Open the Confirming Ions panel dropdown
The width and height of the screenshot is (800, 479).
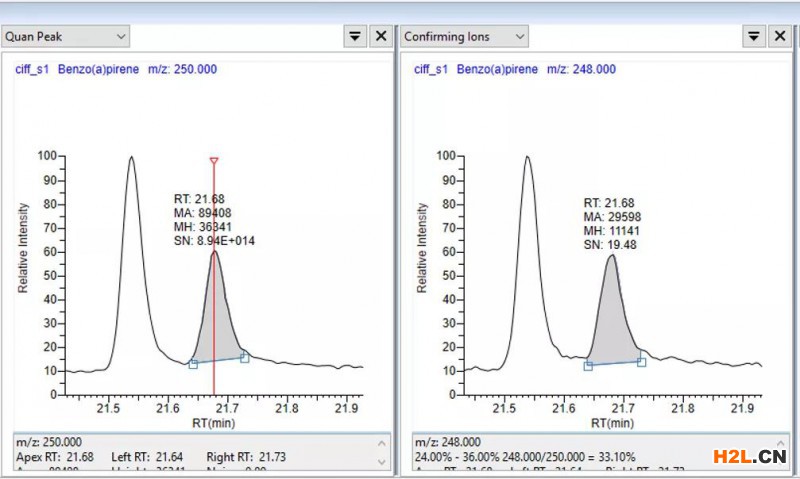[464, 36]
